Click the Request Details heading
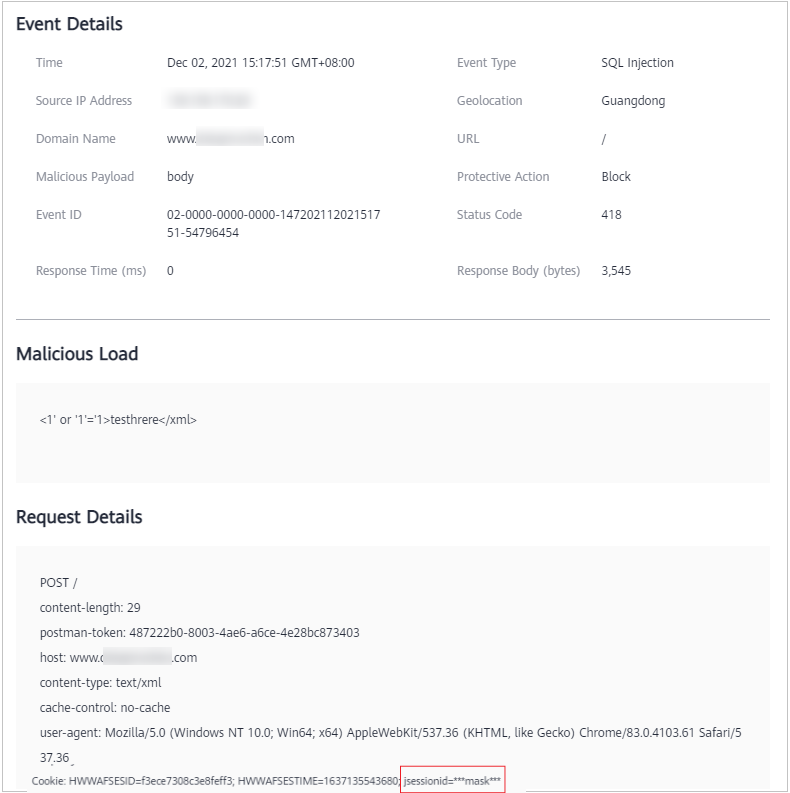Image resolution: width=790 pixels, height=793 pixels. pos(79,517)
